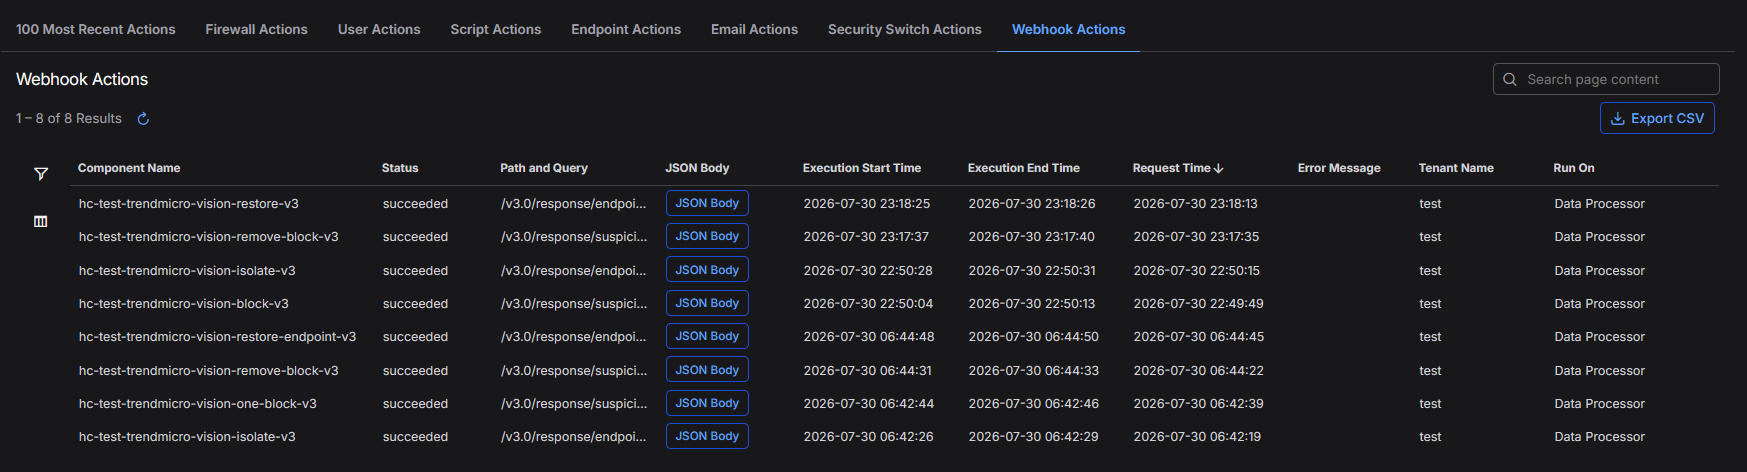1747x472 pixels.
Task: View JSON Body for vision-restore-v3 row
Action: (x=707, y=203)
